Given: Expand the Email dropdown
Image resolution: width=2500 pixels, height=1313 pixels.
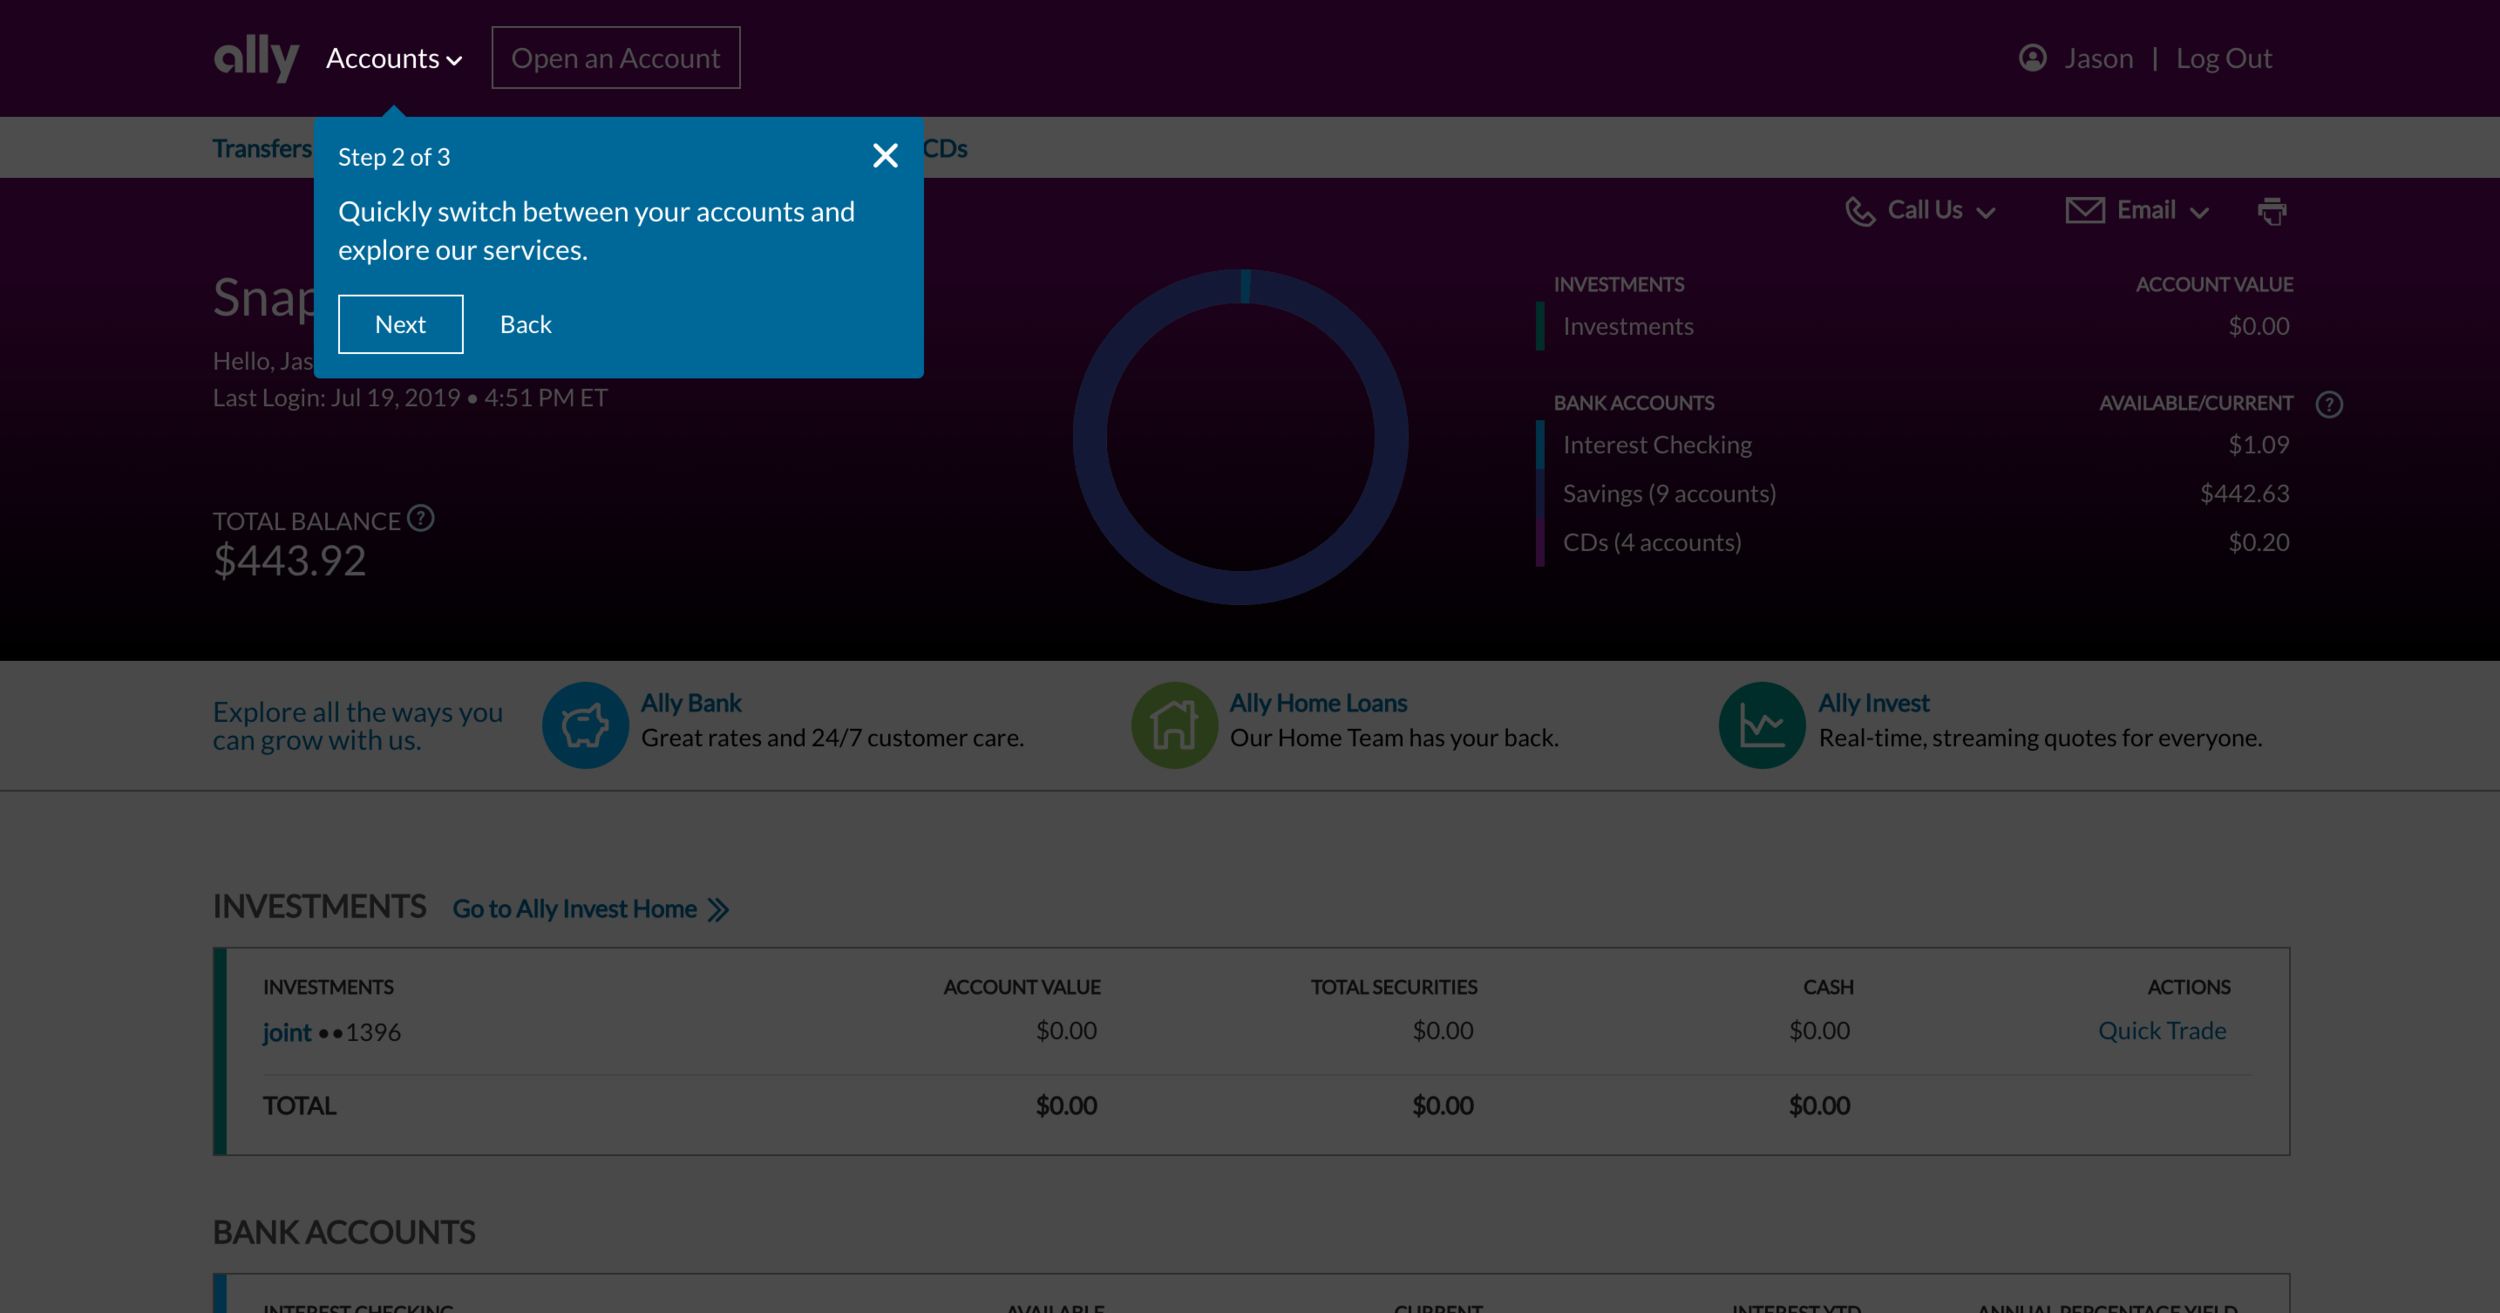Looking at the screenshot, I should pyautogui.click(x=2138, y=211).
